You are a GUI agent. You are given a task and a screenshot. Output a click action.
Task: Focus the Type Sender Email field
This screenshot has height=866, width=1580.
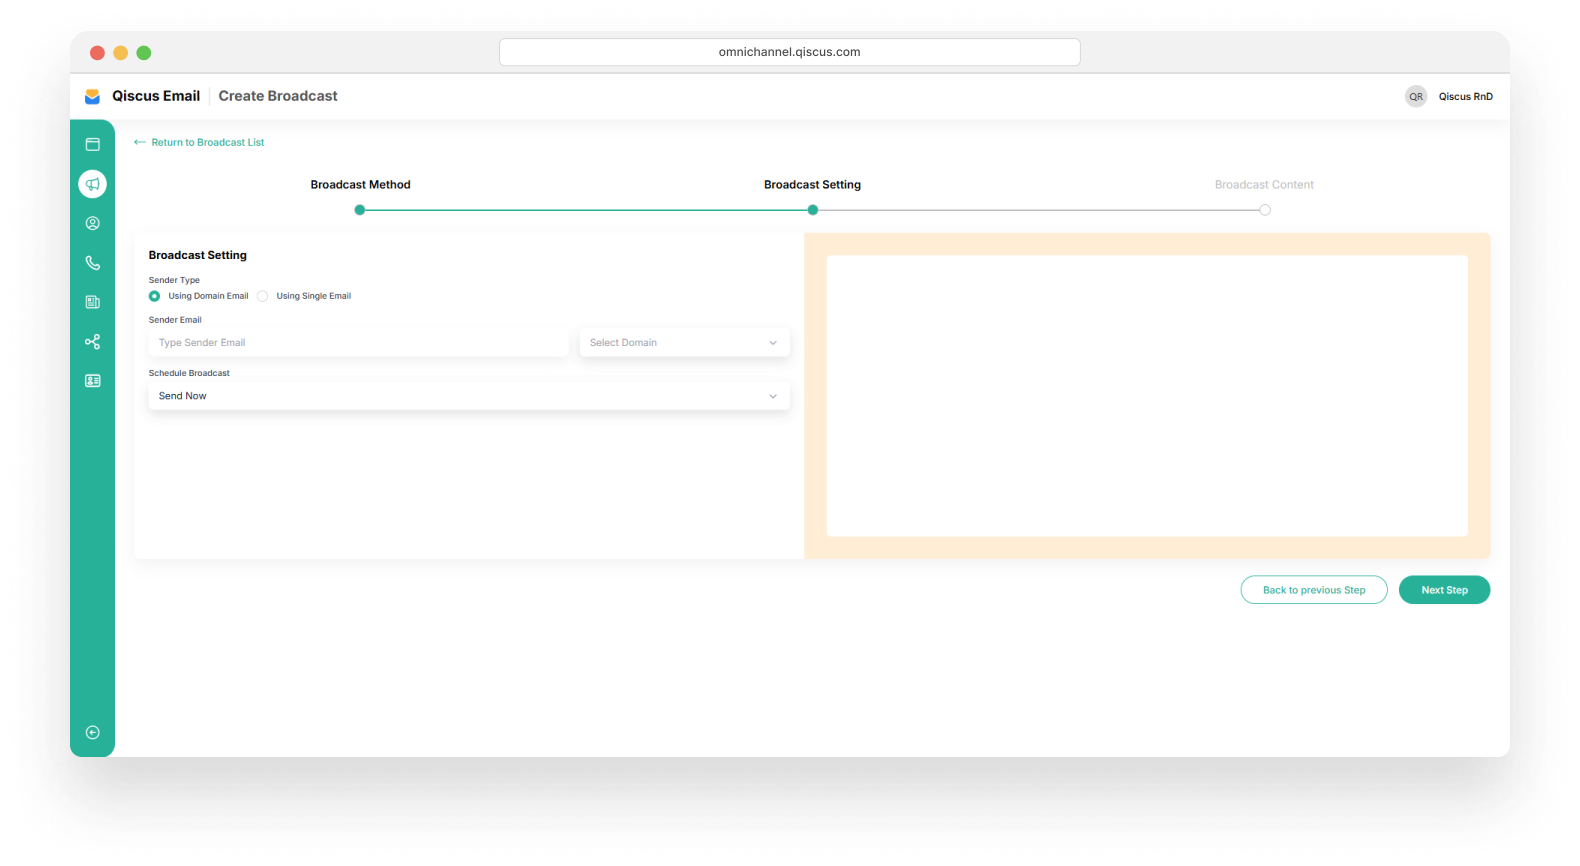(359, 343)
